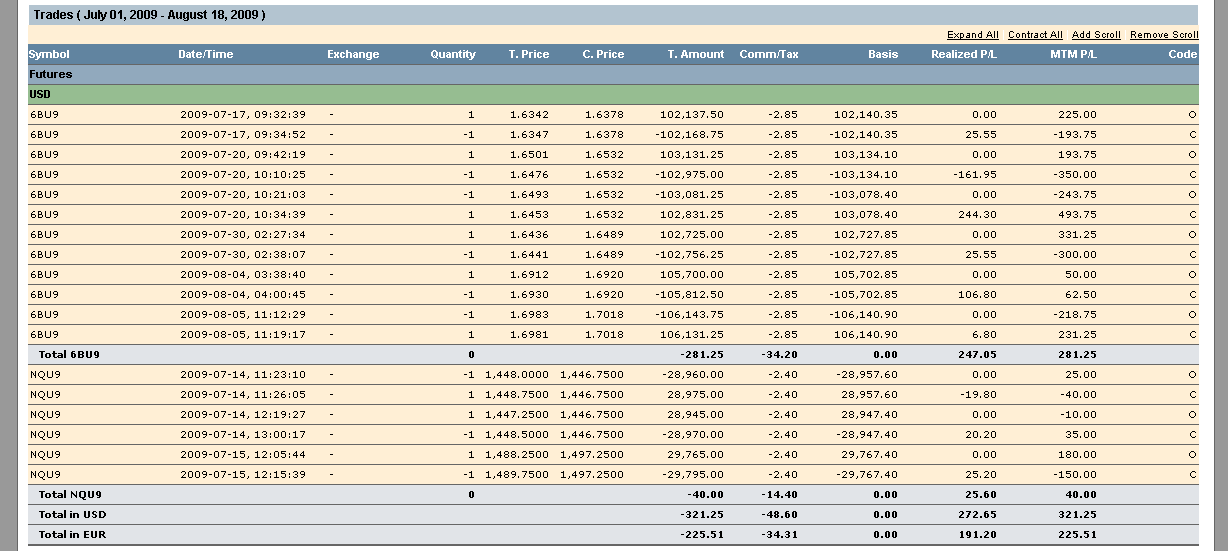Viewport: 1228px width, 551px height.
Task: Select date 2009-07-15, 12:15:39
Action: [x=243, y=474]
